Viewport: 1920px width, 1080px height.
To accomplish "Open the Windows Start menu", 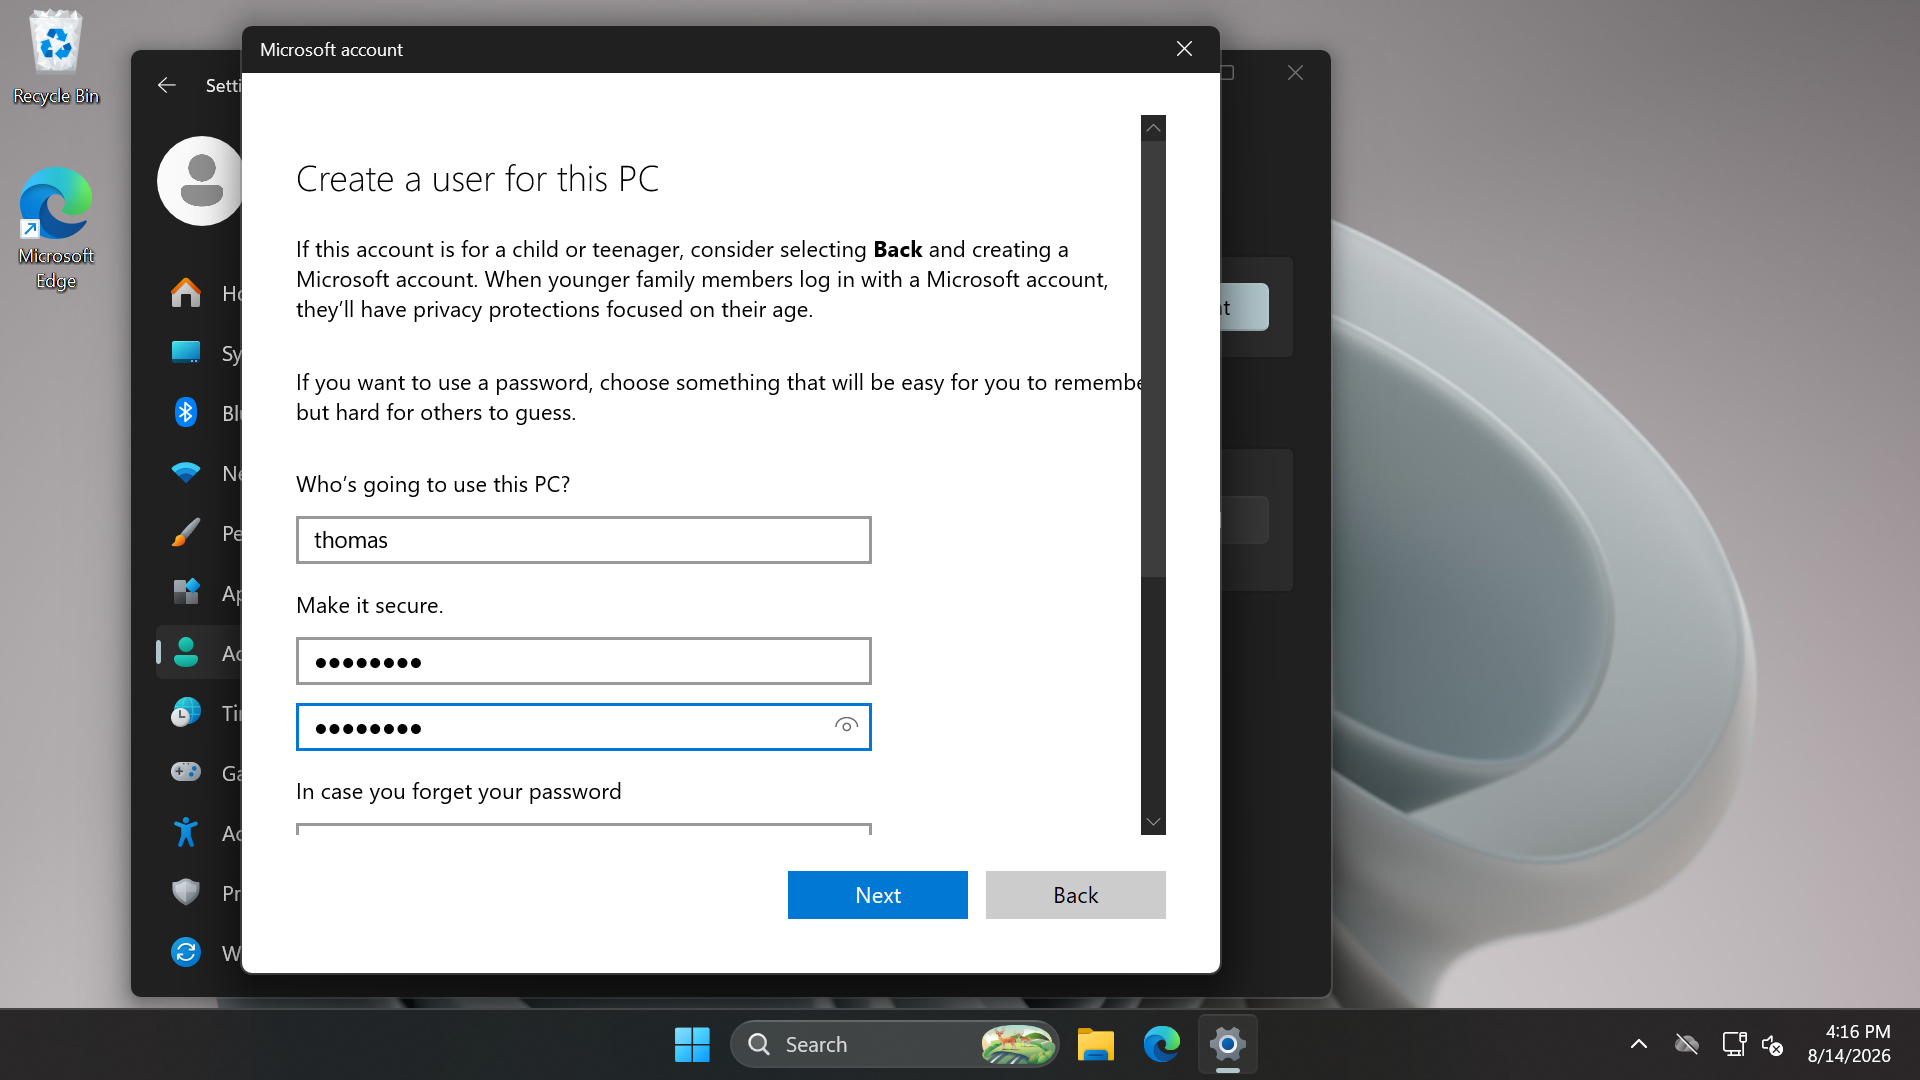I will (x=692, y=1045).
